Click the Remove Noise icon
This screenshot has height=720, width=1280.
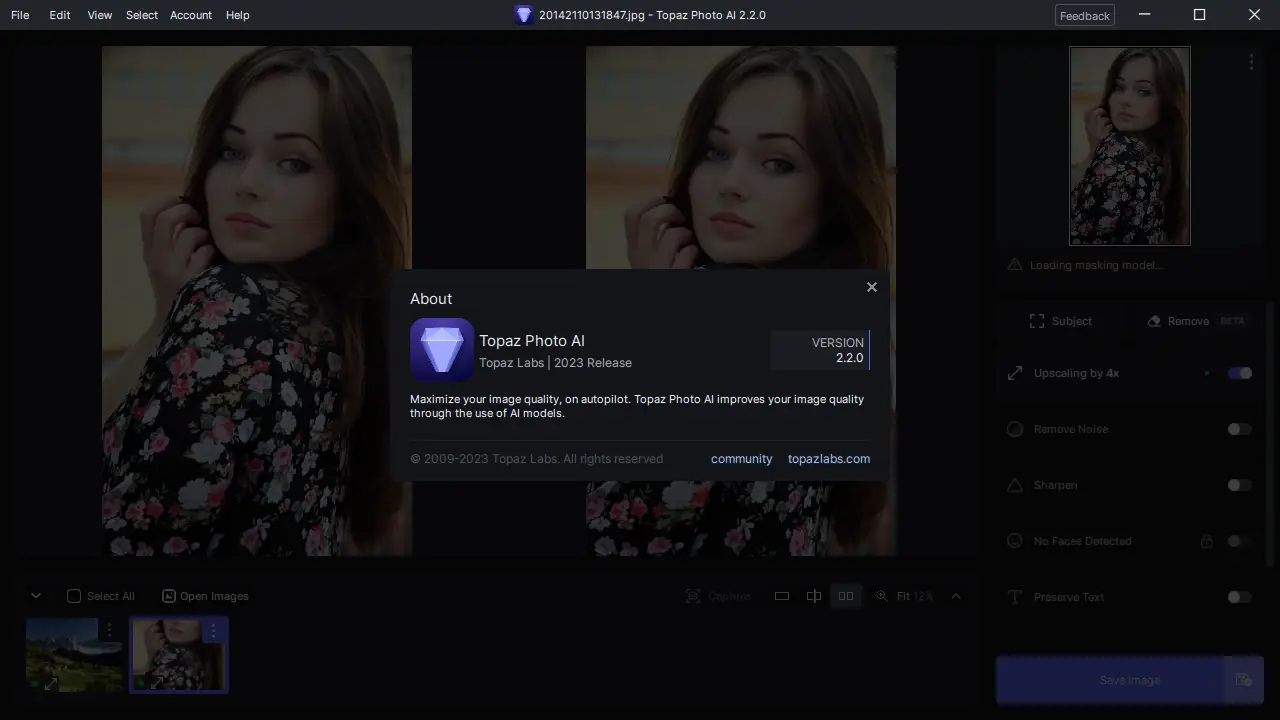[x=1015, y=429]
